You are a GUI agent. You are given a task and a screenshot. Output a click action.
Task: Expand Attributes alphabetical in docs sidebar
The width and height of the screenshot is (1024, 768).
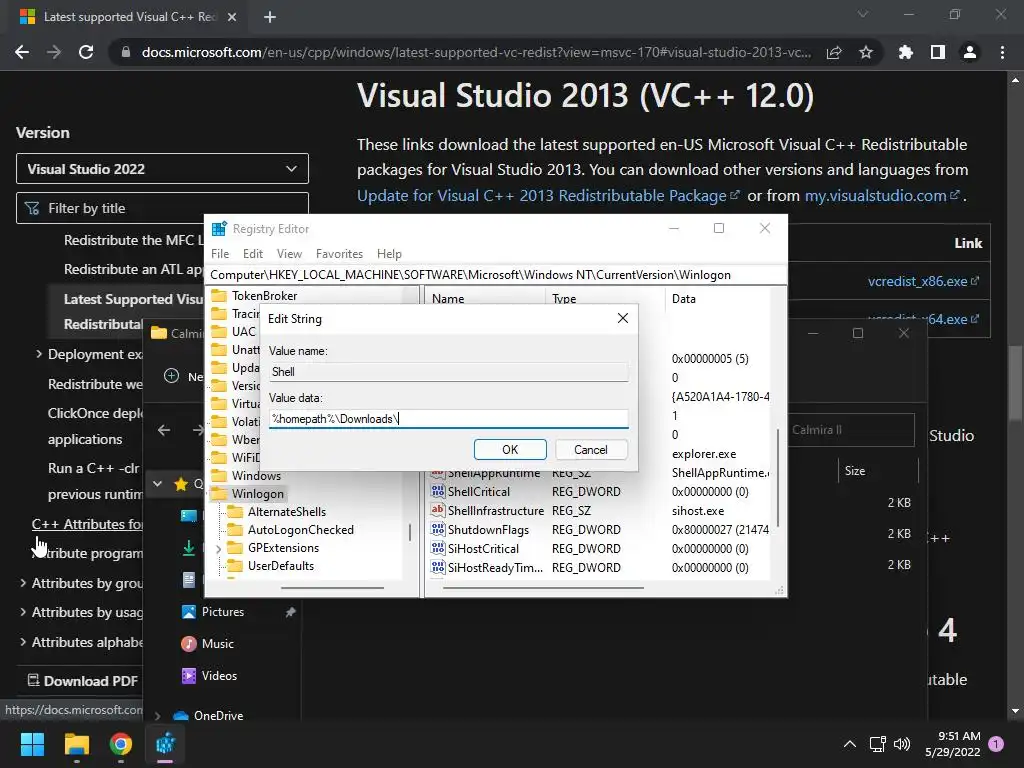coord(23,642)
